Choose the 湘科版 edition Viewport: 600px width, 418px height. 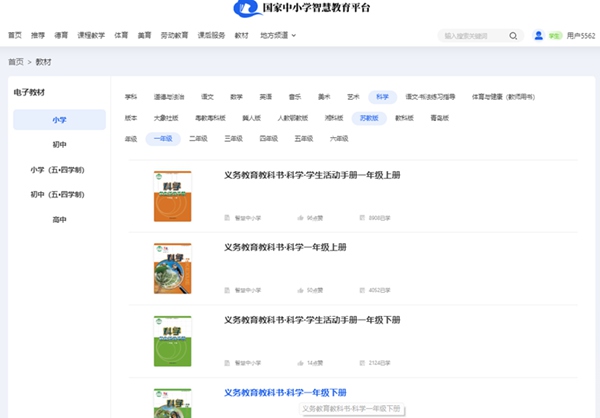[x=334, y=118]
